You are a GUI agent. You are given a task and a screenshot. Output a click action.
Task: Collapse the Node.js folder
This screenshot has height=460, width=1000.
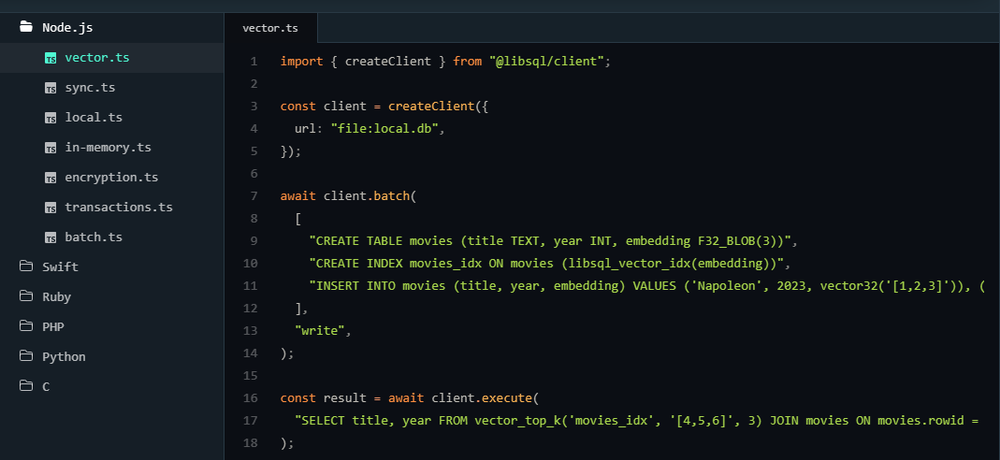(x=112, y=27)
